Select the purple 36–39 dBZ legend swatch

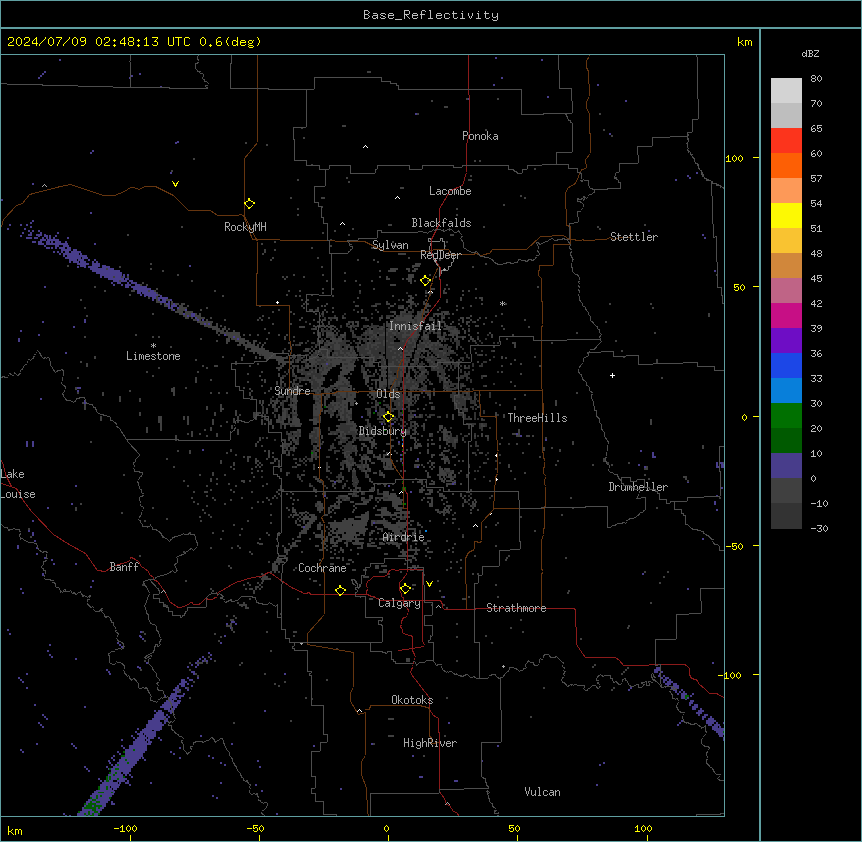pos(786,341)
